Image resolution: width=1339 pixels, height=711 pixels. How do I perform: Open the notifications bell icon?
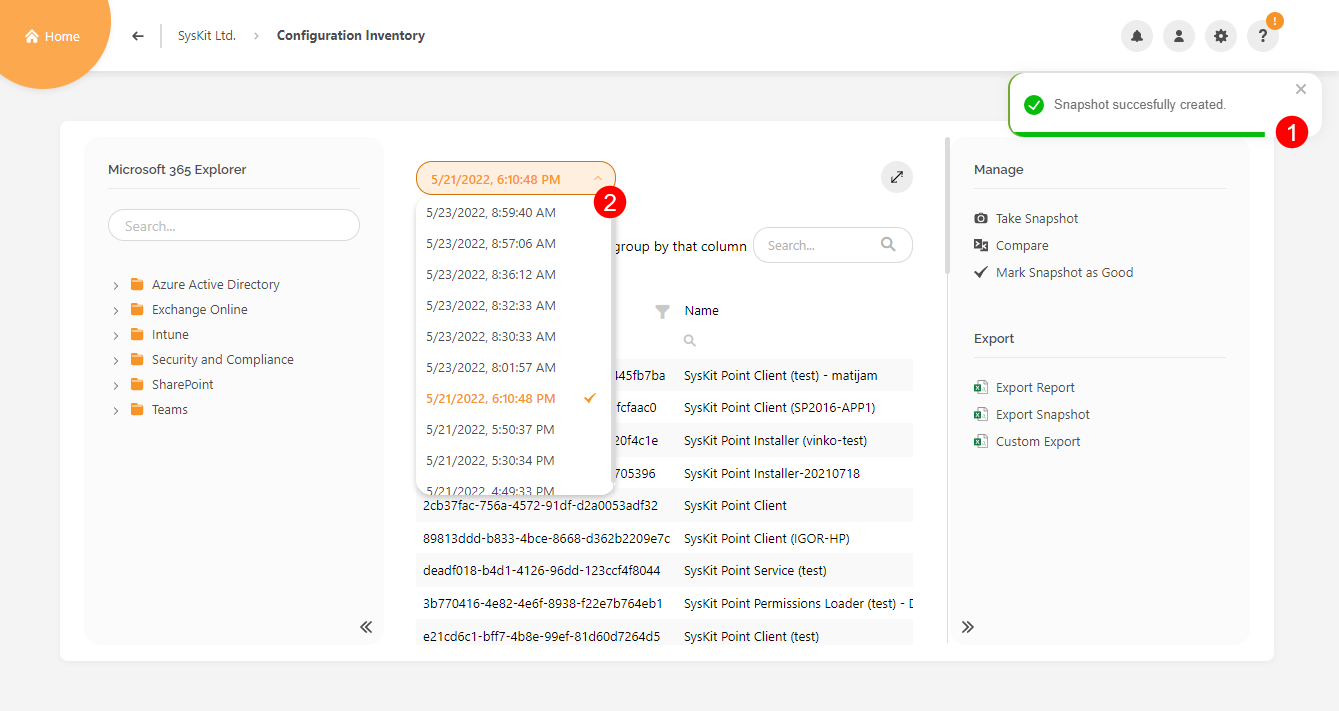[x=1137, y=36]
